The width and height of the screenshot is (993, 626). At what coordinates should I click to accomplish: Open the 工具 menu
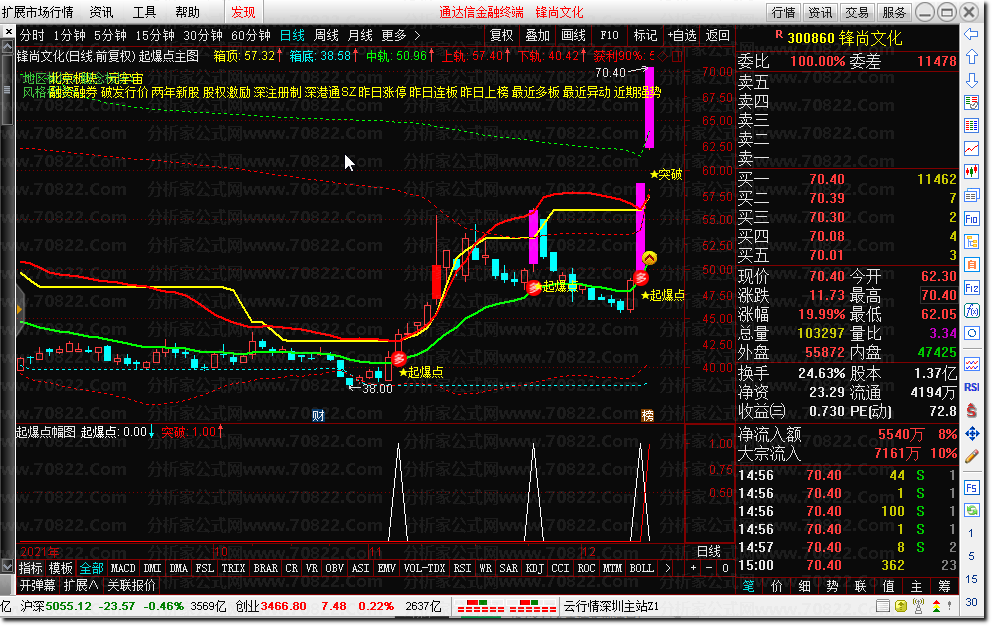144,12
